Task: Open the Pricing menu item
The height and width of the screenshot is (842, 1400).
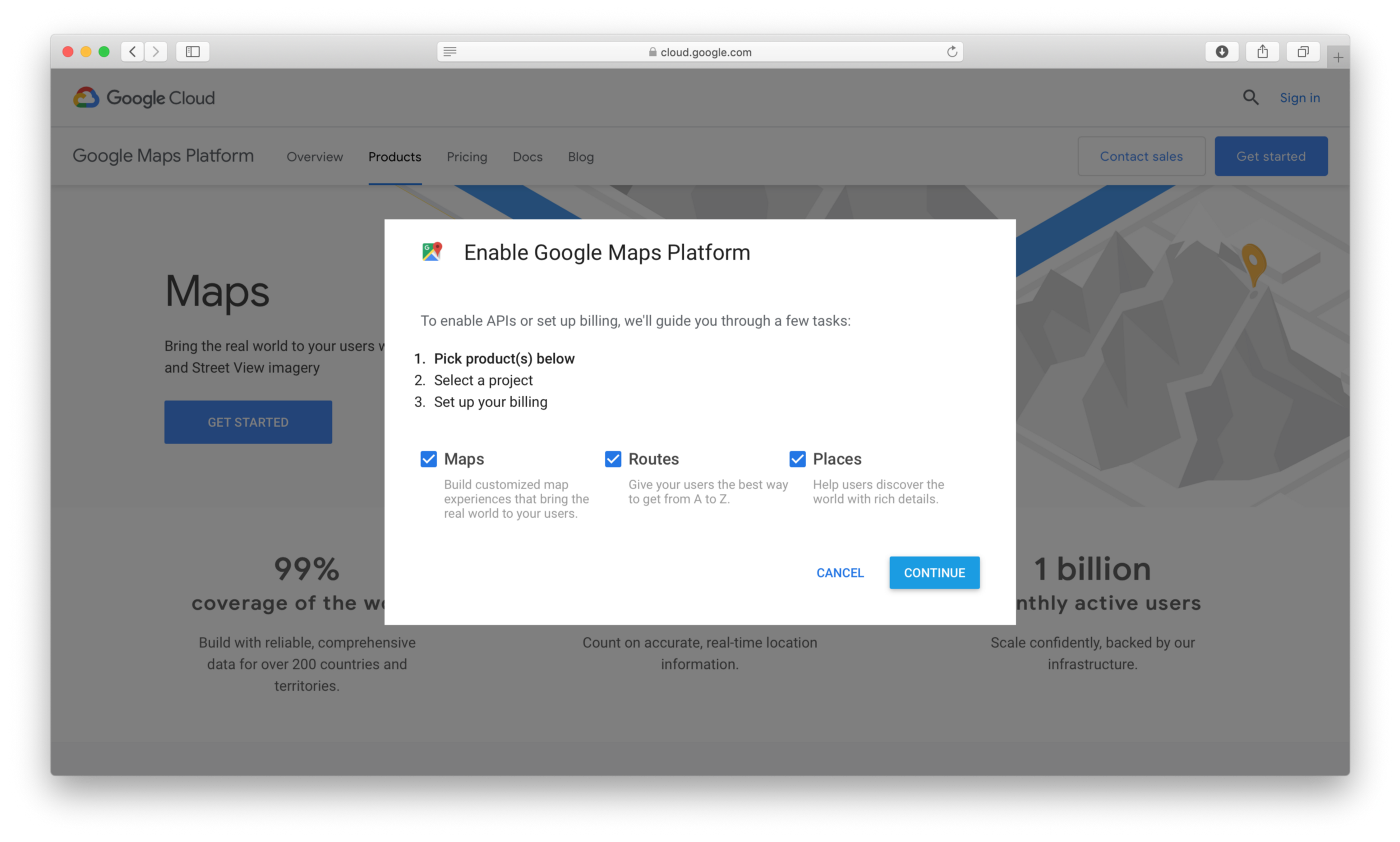Action: coord(467,157)
